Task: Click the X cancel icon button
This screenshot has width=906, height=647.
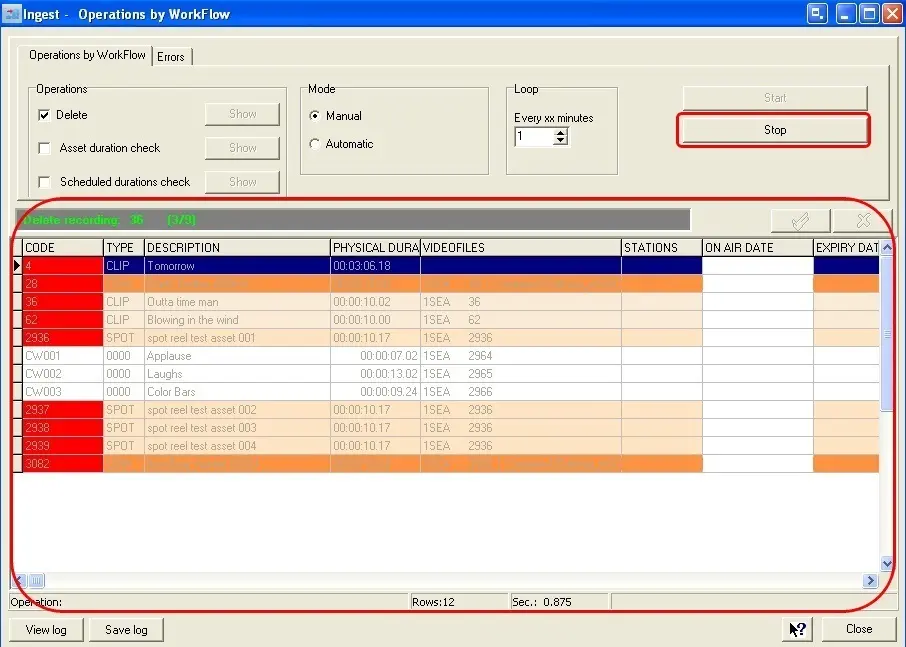Action: [863, 221]
